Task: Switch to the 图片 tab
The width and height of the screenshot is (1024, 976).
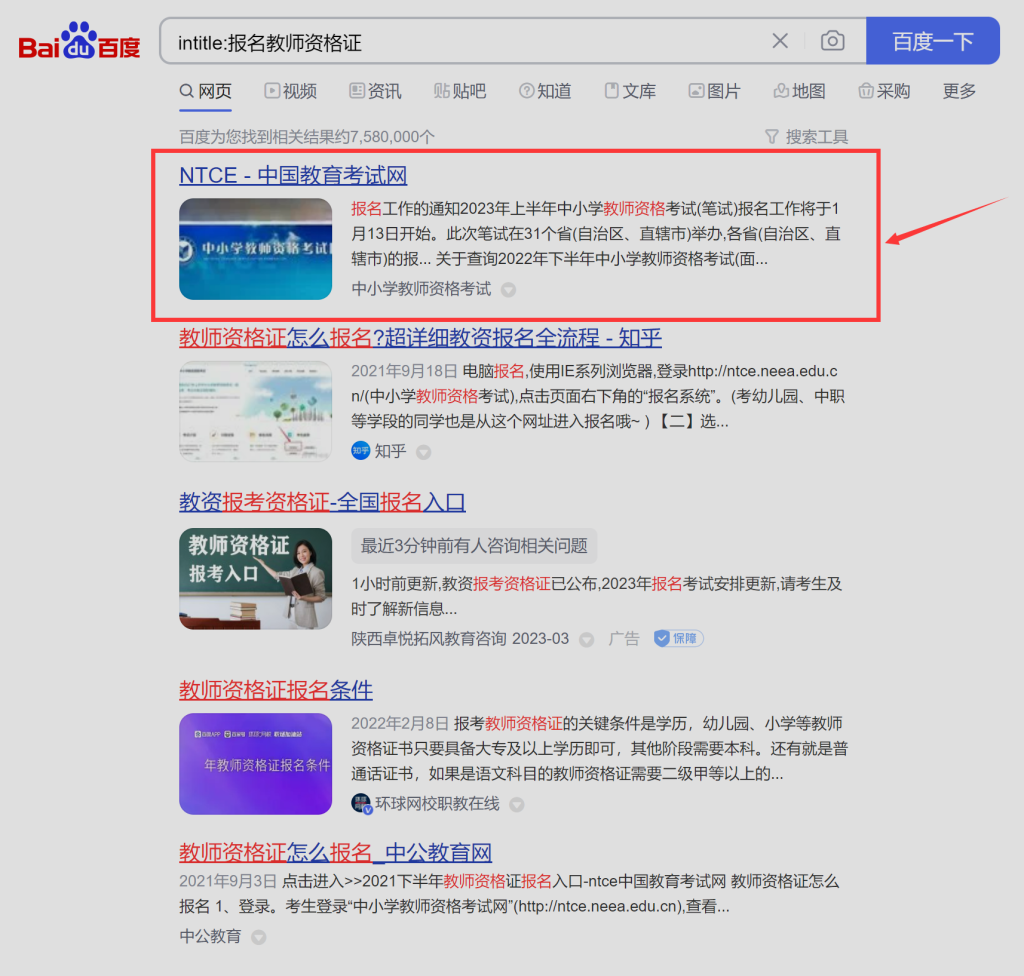Action: (714, 91)
